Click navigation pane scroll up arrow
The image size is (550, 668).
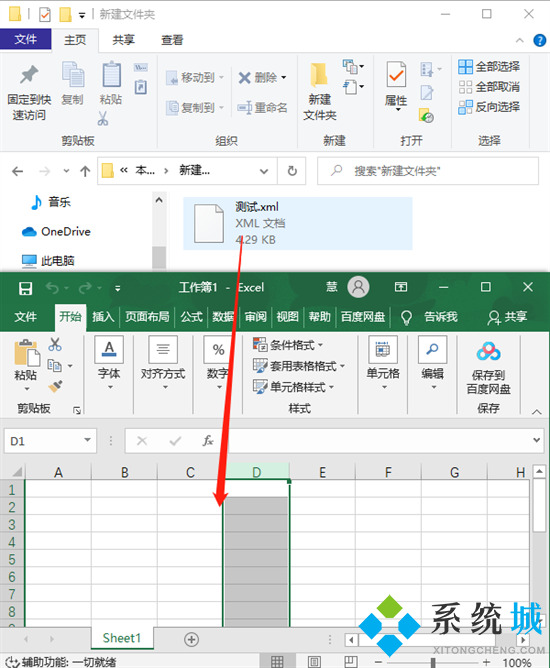pos(159,199)
